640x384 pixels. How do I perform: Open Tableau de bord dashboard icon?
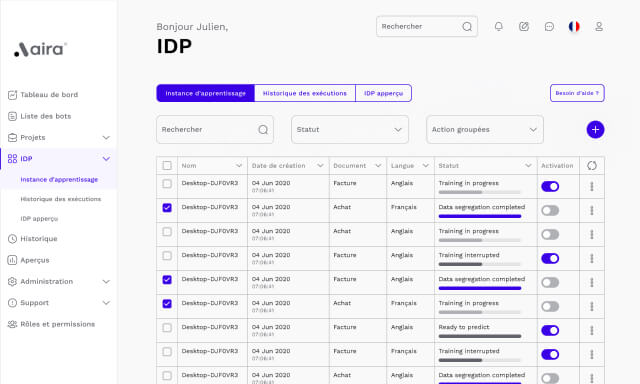point(12,95)
